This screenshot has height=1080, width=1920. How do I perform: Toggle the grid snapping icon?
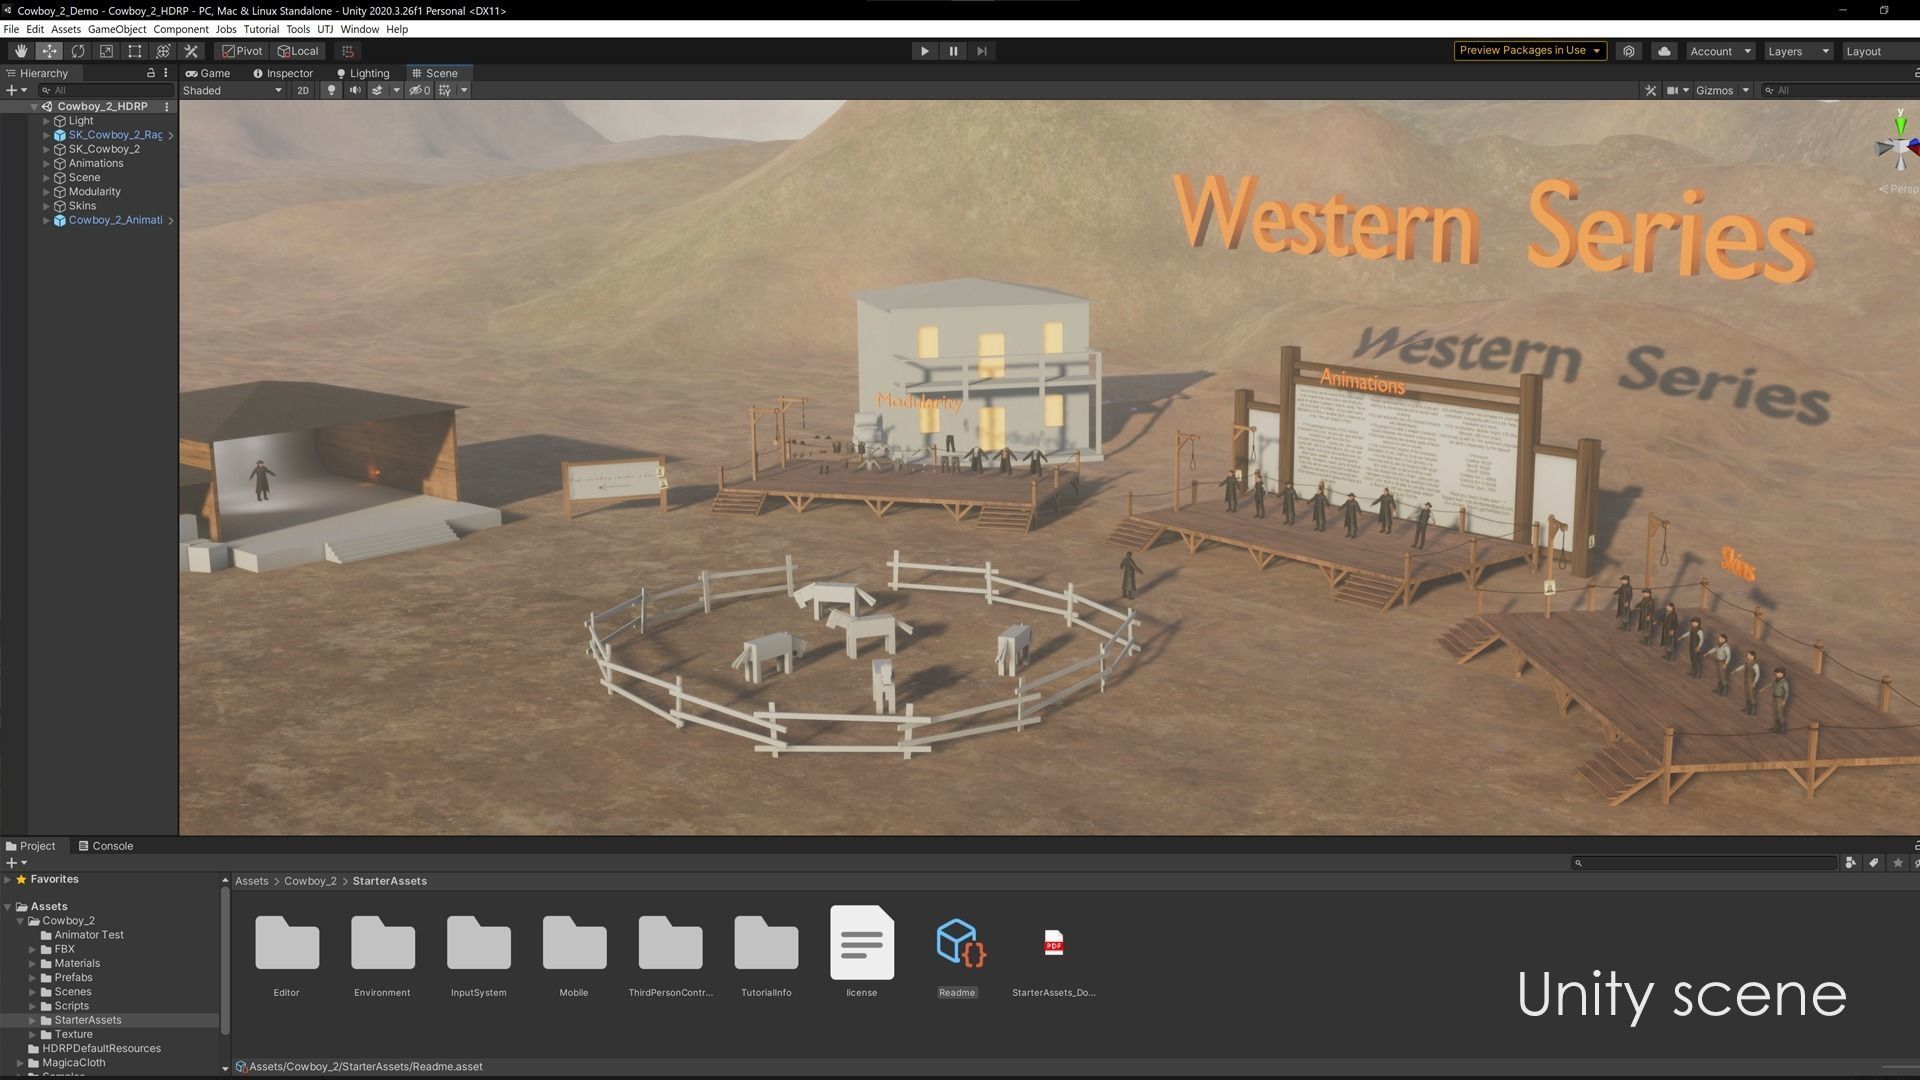pyautogui.click(x=348, y=51)
